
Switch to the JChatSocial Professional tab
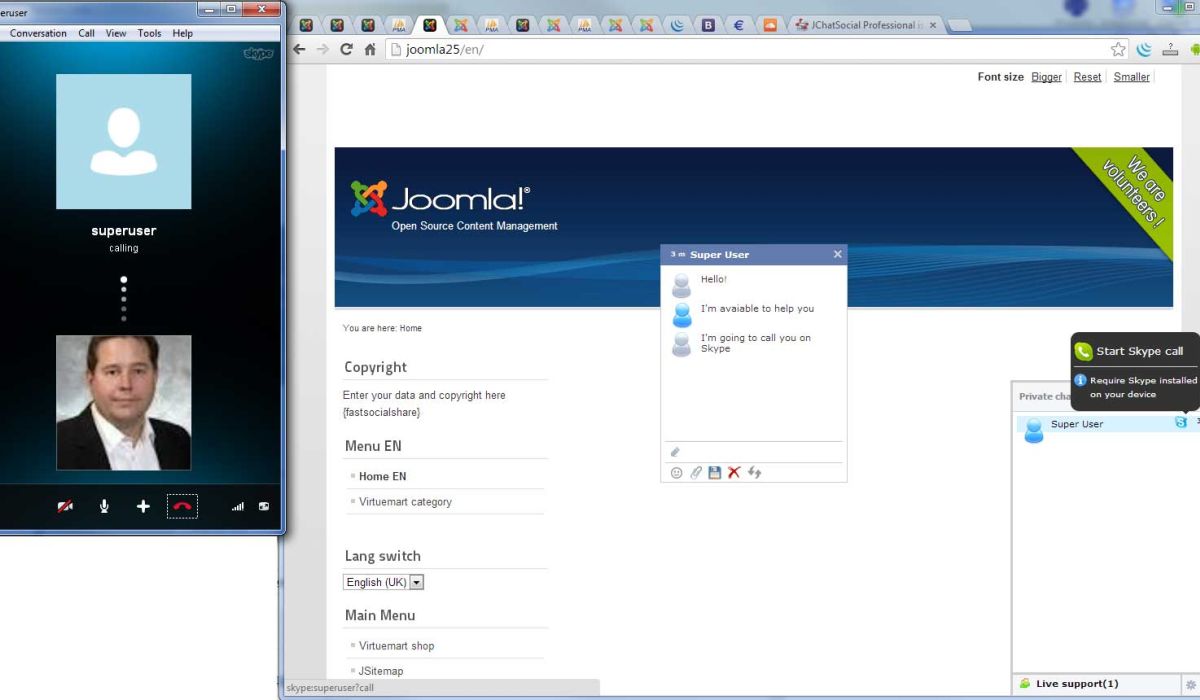click(865, 25)
